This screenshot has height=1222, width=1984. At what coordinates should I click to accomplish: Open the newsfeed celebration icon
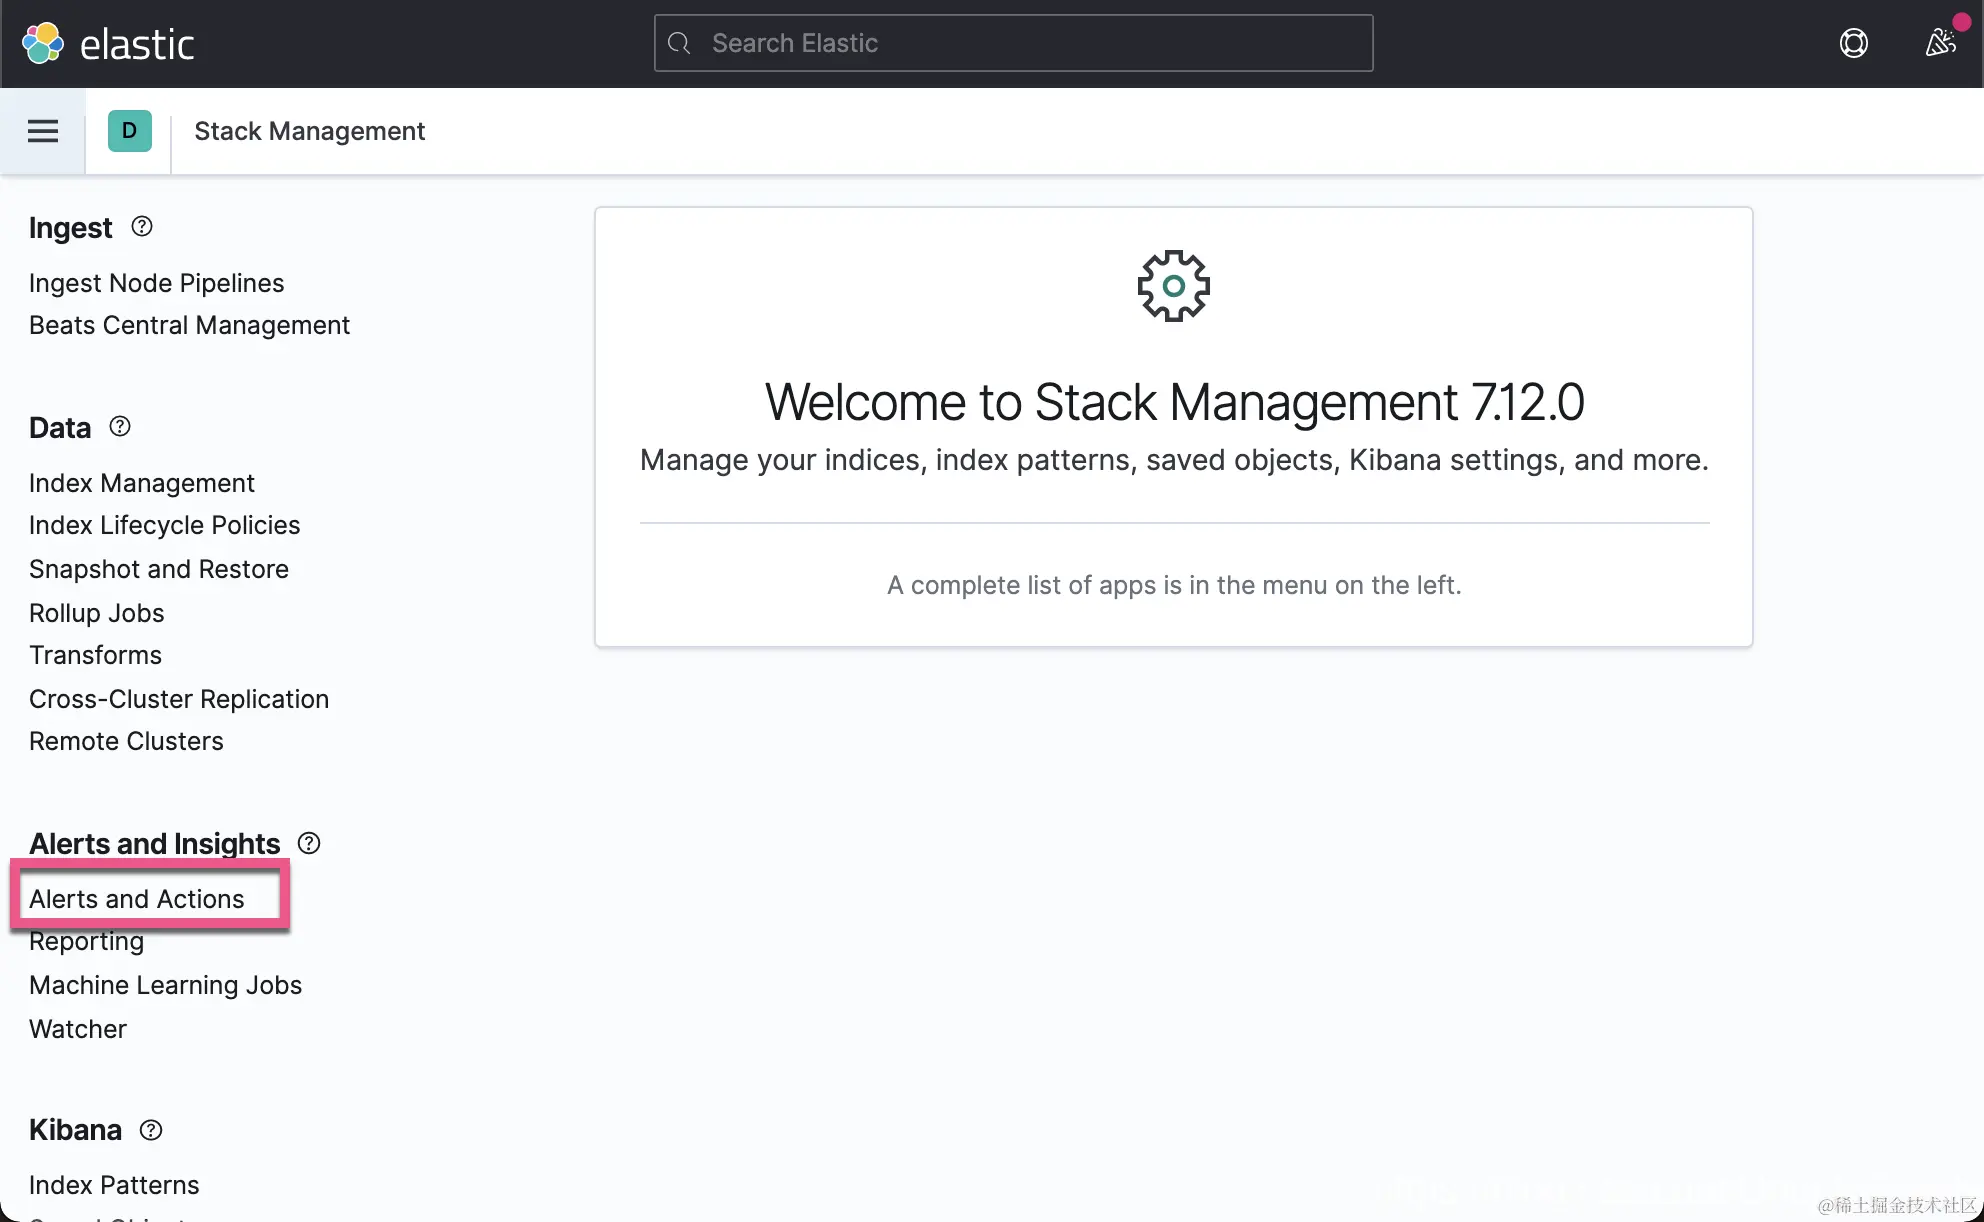coord(1940,43)
